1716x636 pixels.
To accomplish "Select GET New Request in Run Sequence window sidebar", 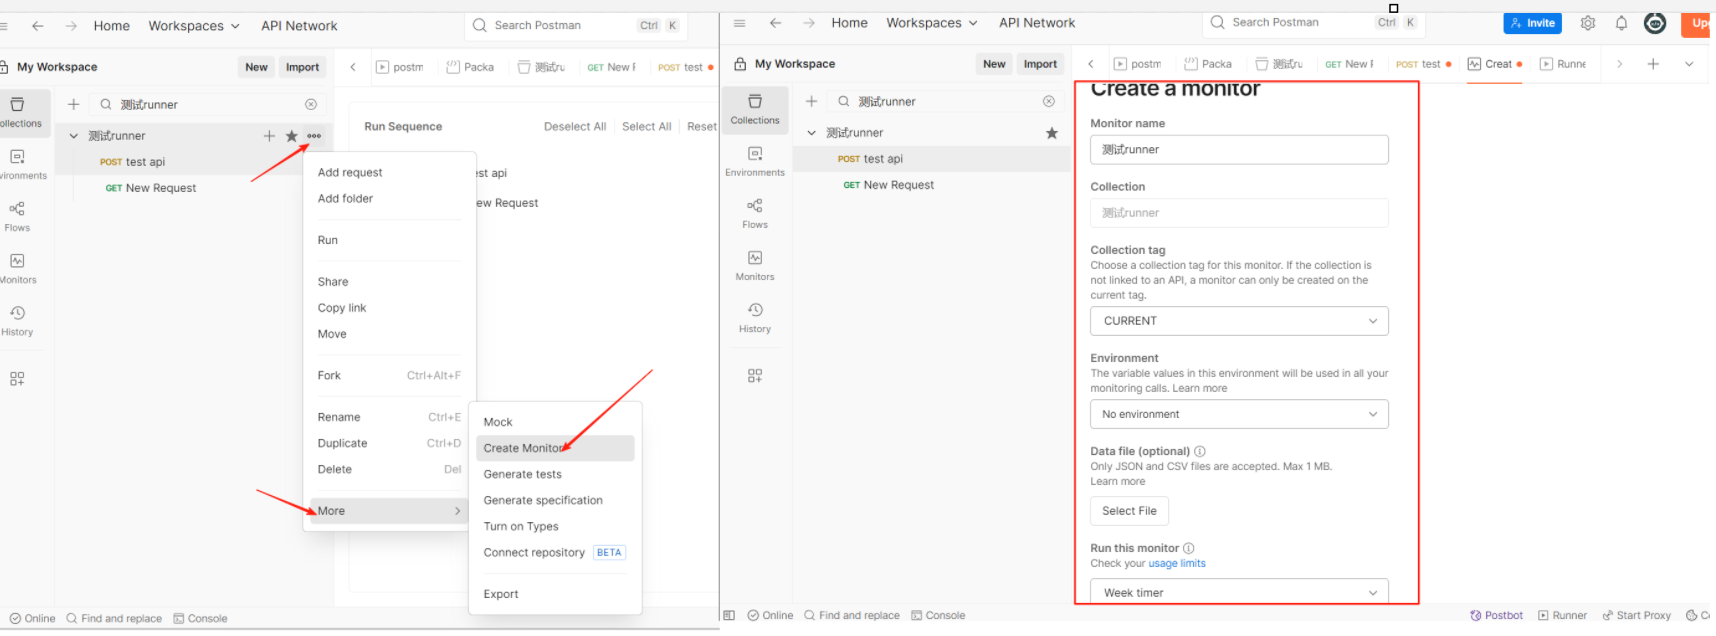I will [151, 188].
